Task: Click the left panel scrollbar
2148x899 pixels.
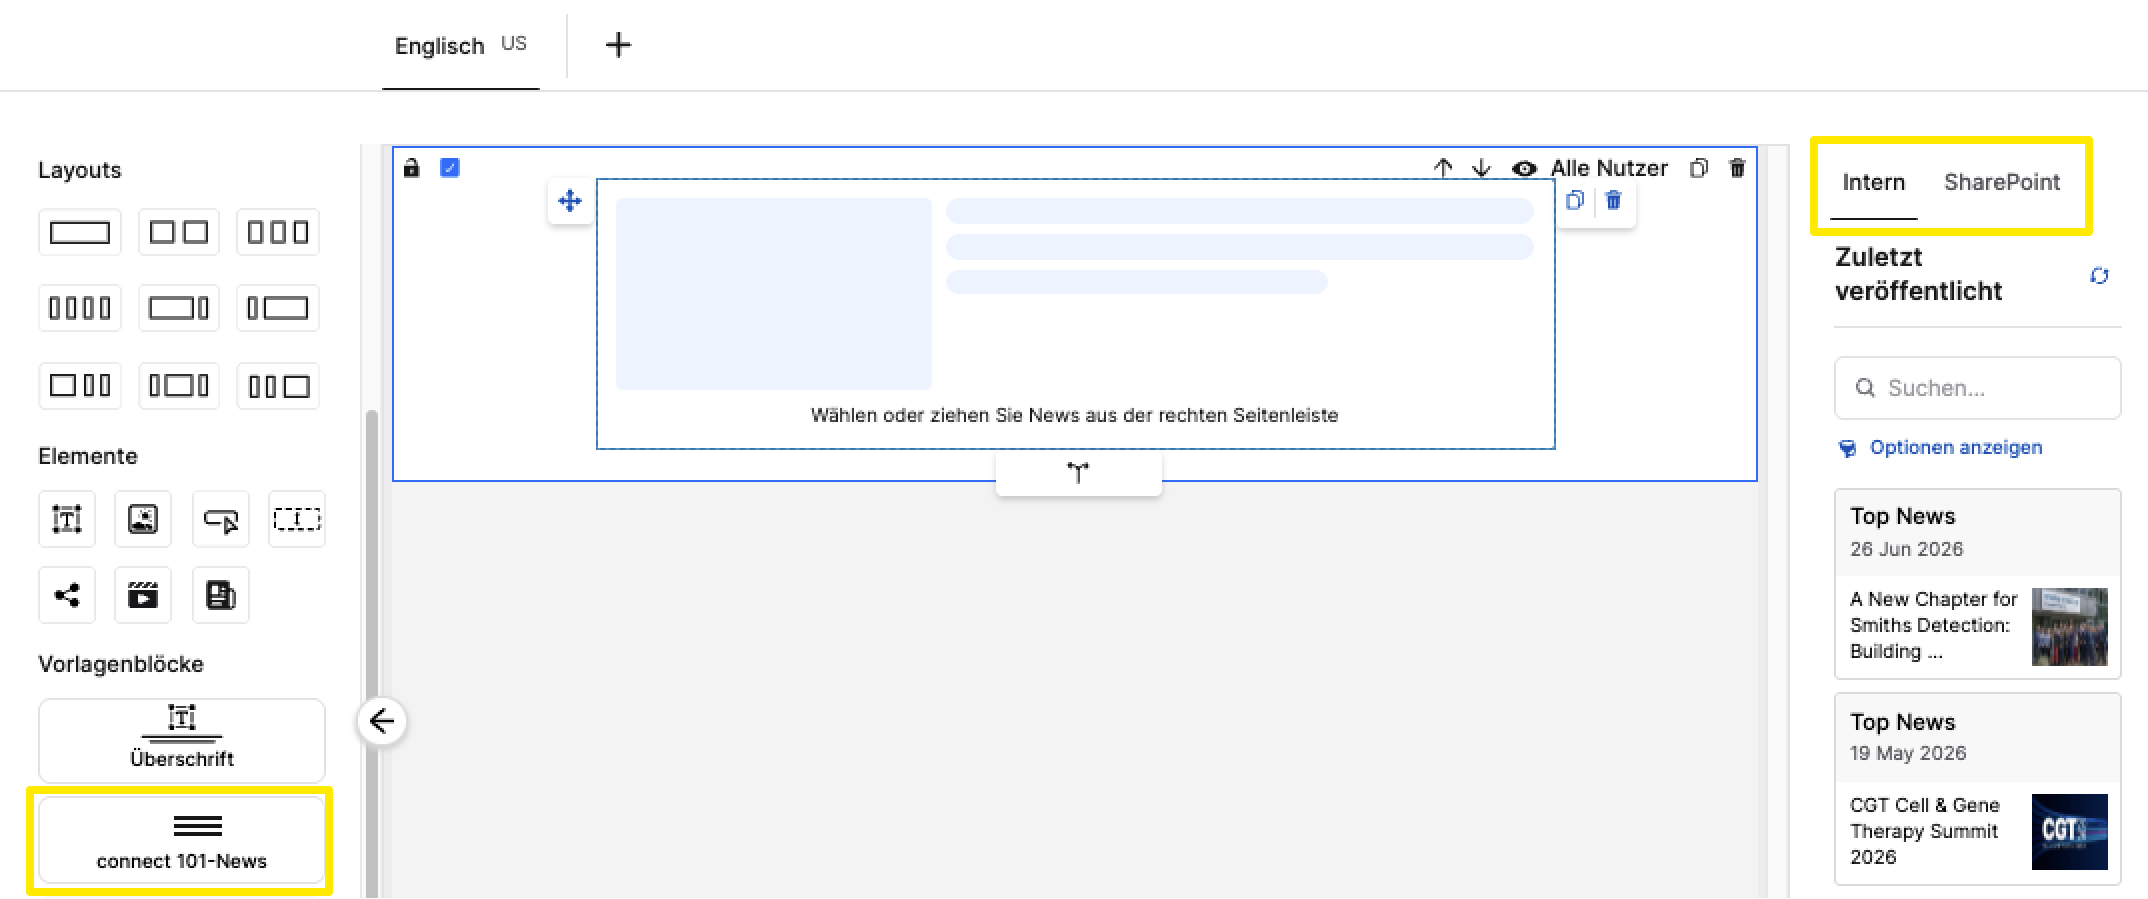Action: (372, 654)
